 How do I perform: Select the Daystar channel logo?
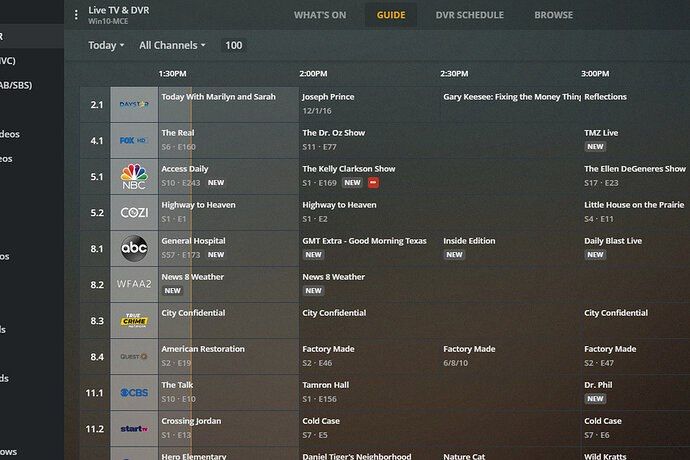134,104
